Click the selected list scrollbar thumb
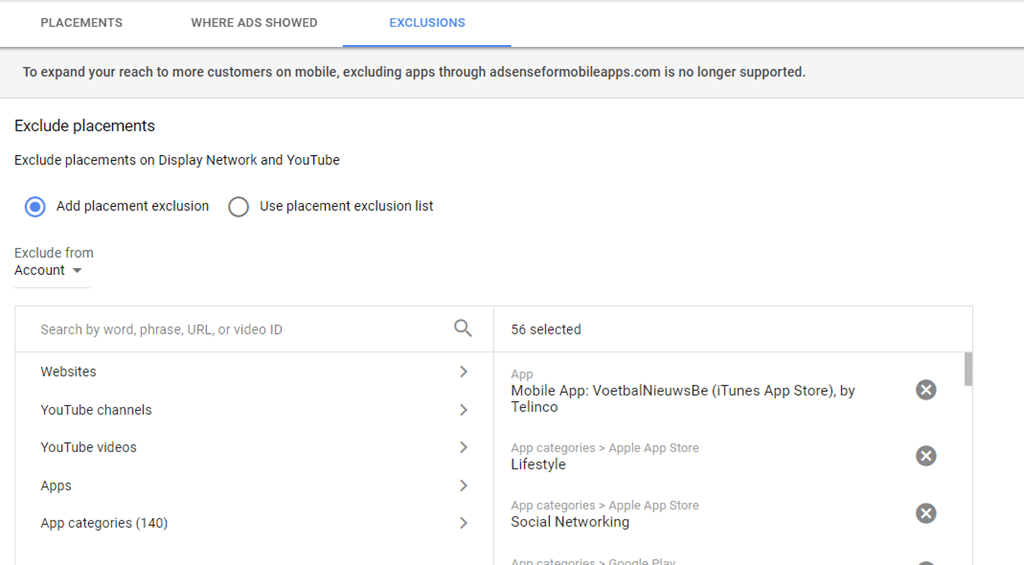The width and height of the screenshot is (1024, 565). [x=968, y=369]
